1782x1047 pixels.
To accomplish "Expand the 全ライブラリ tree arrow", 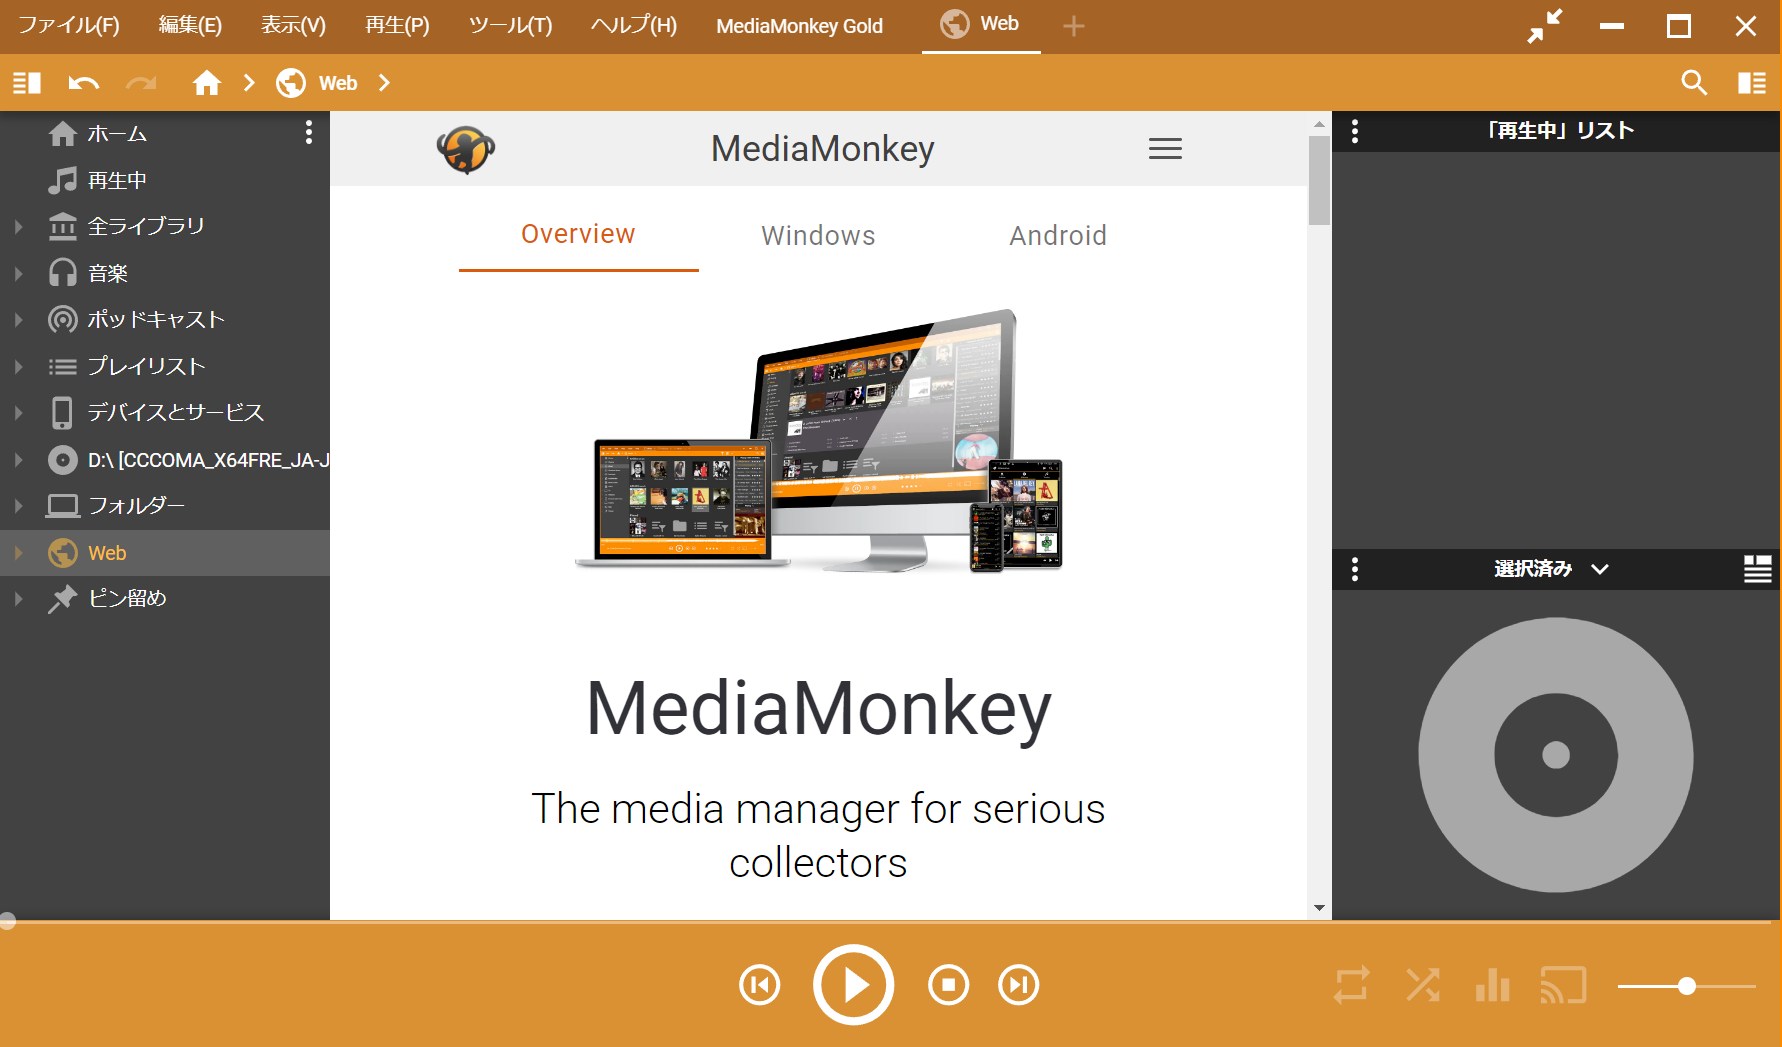I will pyautogui.click(x=18, y=227).
